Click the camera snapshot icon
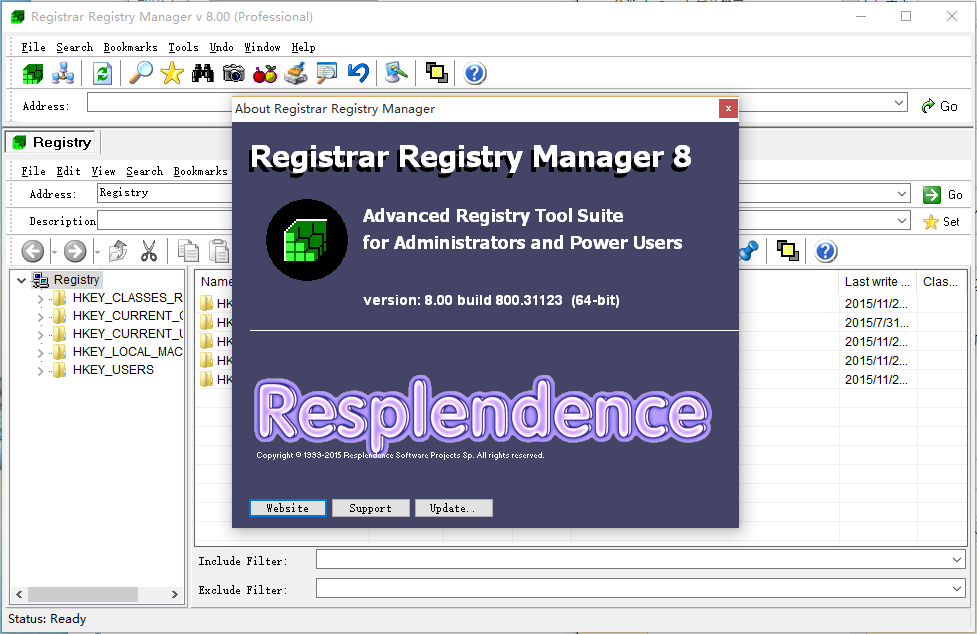The height and width of the screenshot is (634, 977). click(x=234, y=73)
